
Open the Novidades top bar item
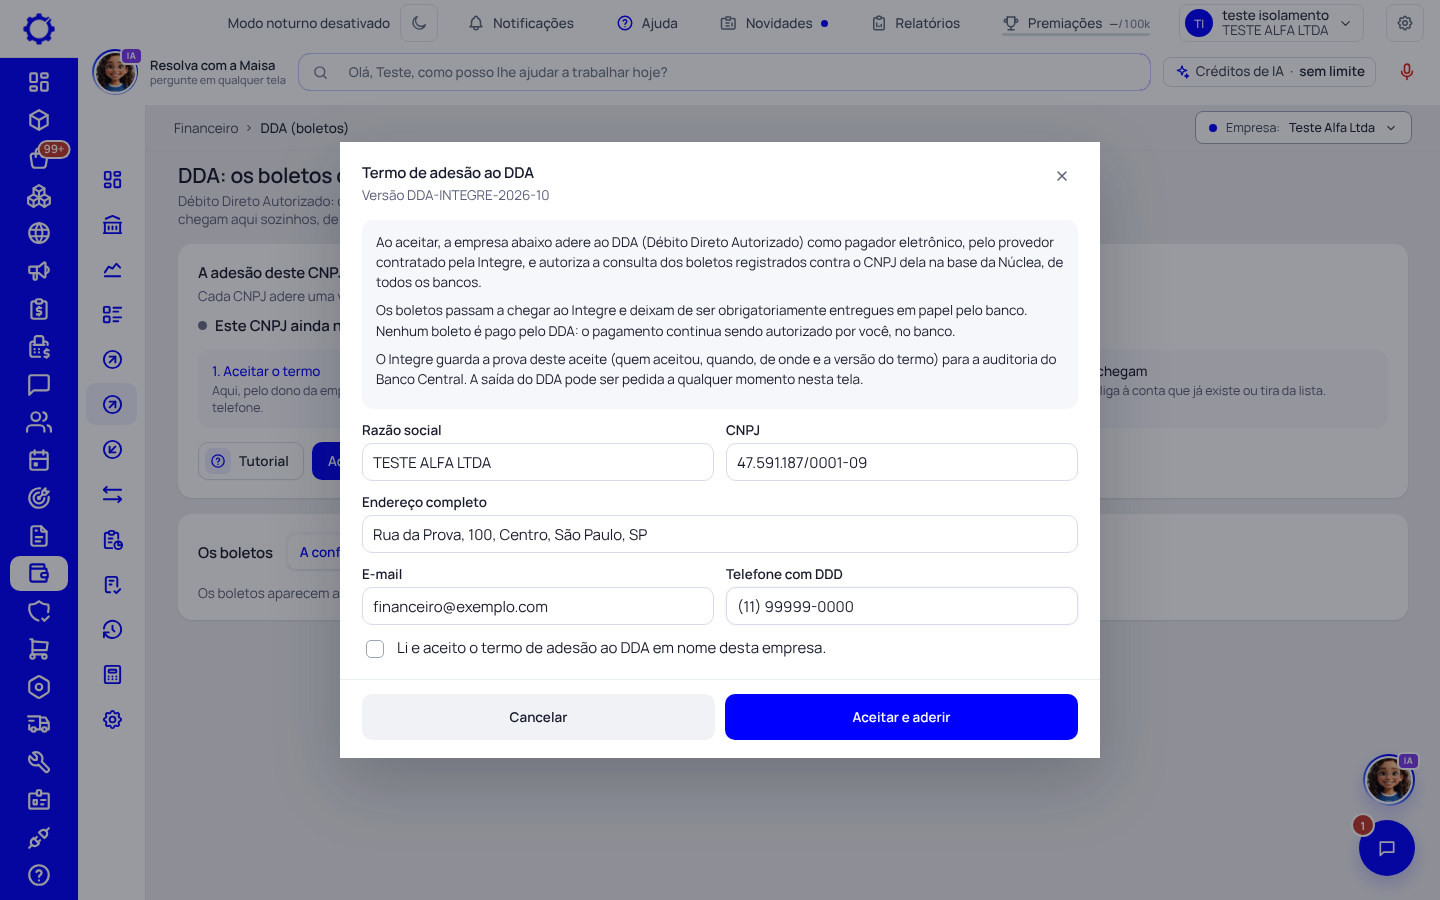(x=774, y=23)
